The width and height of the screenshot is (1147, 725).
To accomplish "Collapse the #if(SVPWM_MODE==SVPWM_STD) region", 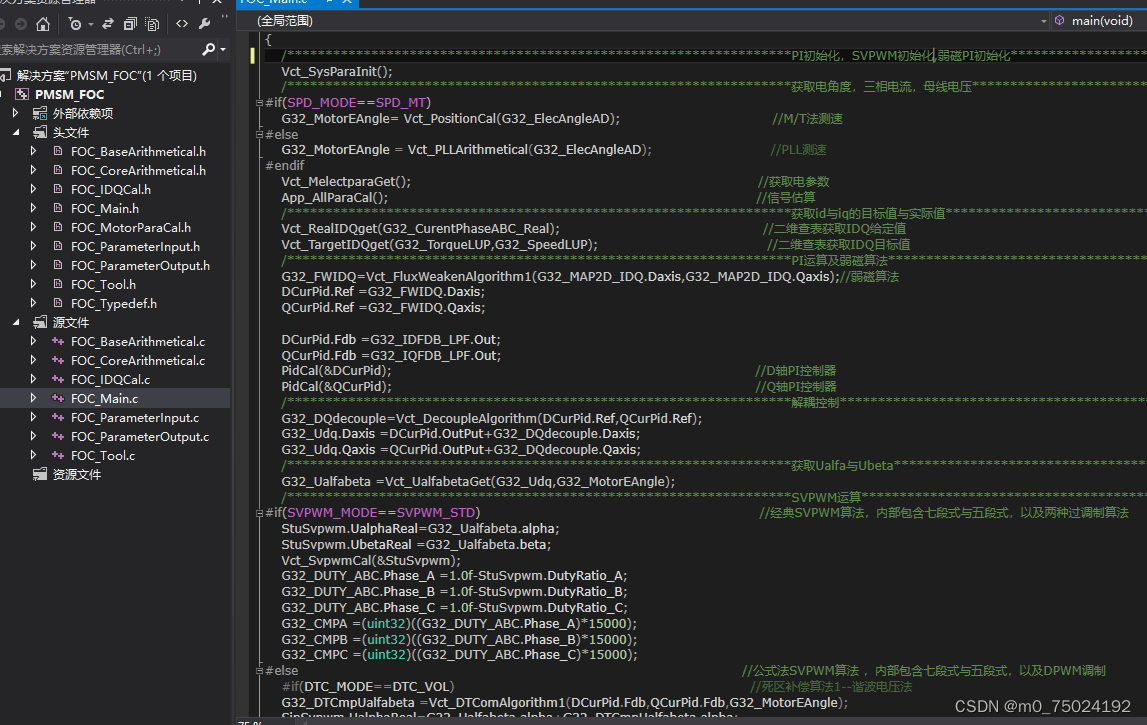I will [x=260, y=513].
